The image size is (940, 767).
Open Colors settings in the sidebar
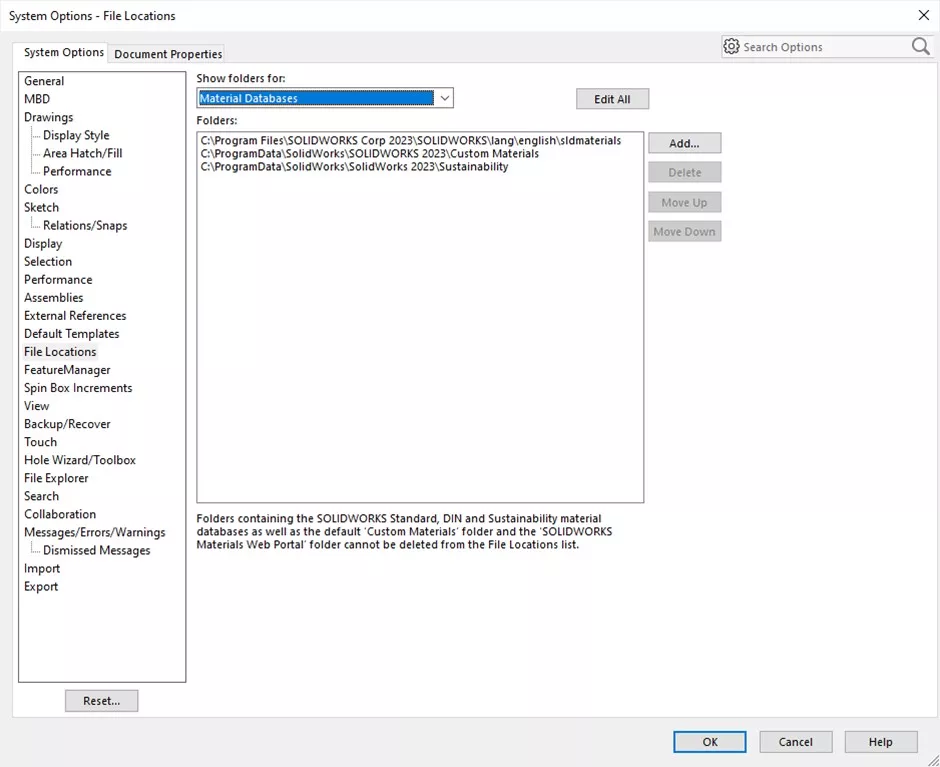tap(41, 189)
